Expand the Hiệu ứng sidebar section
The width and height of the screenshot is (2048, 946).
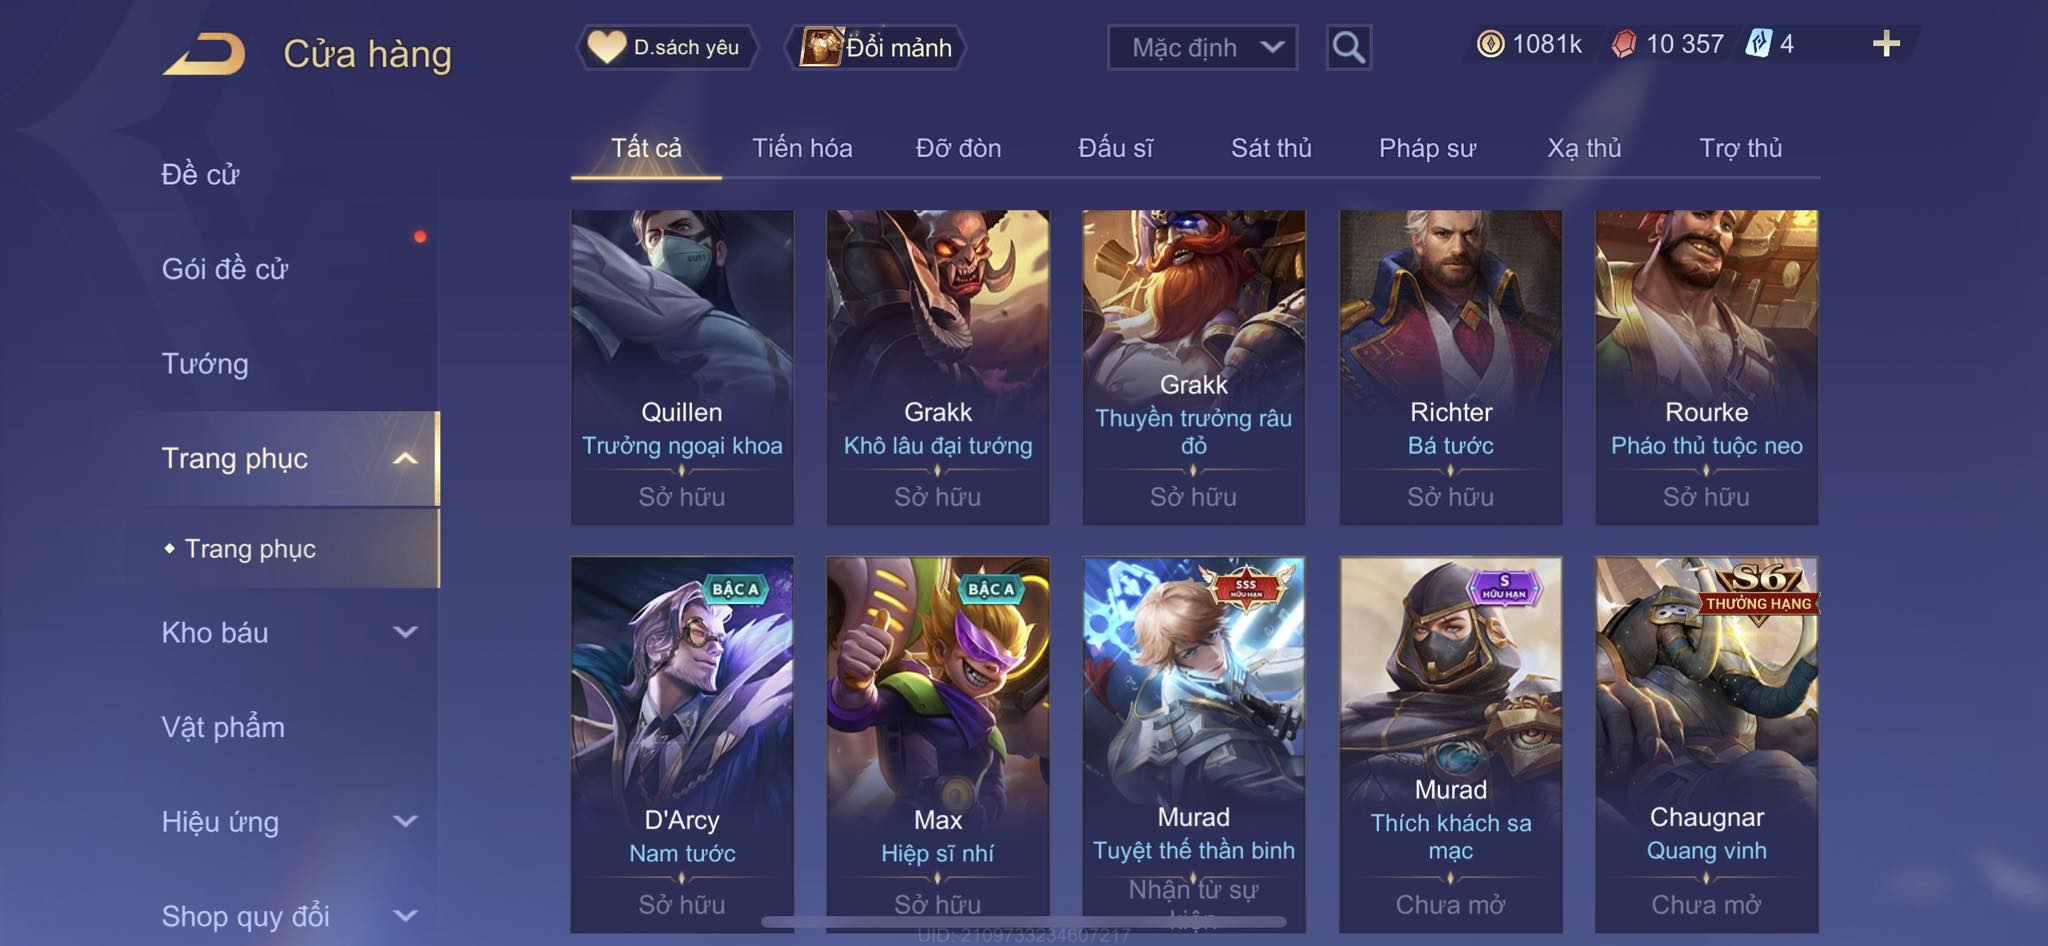405,821
